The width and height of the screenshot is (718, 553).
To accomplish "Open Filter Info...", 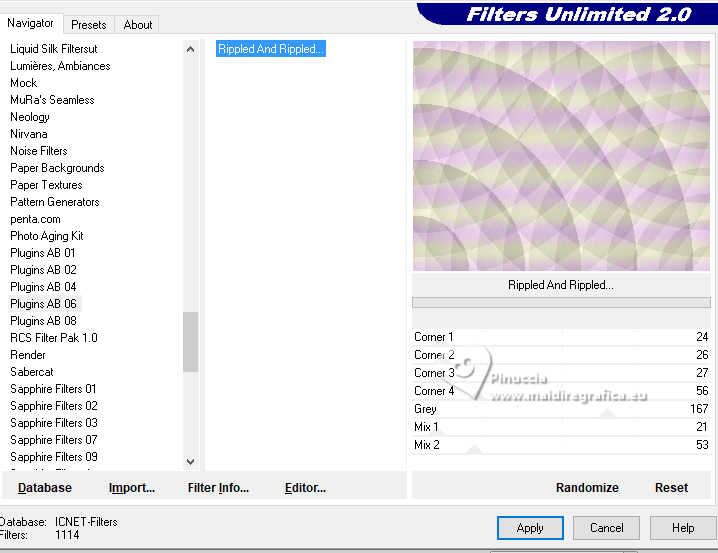I will pyautogui.click(x=218, y=488).
